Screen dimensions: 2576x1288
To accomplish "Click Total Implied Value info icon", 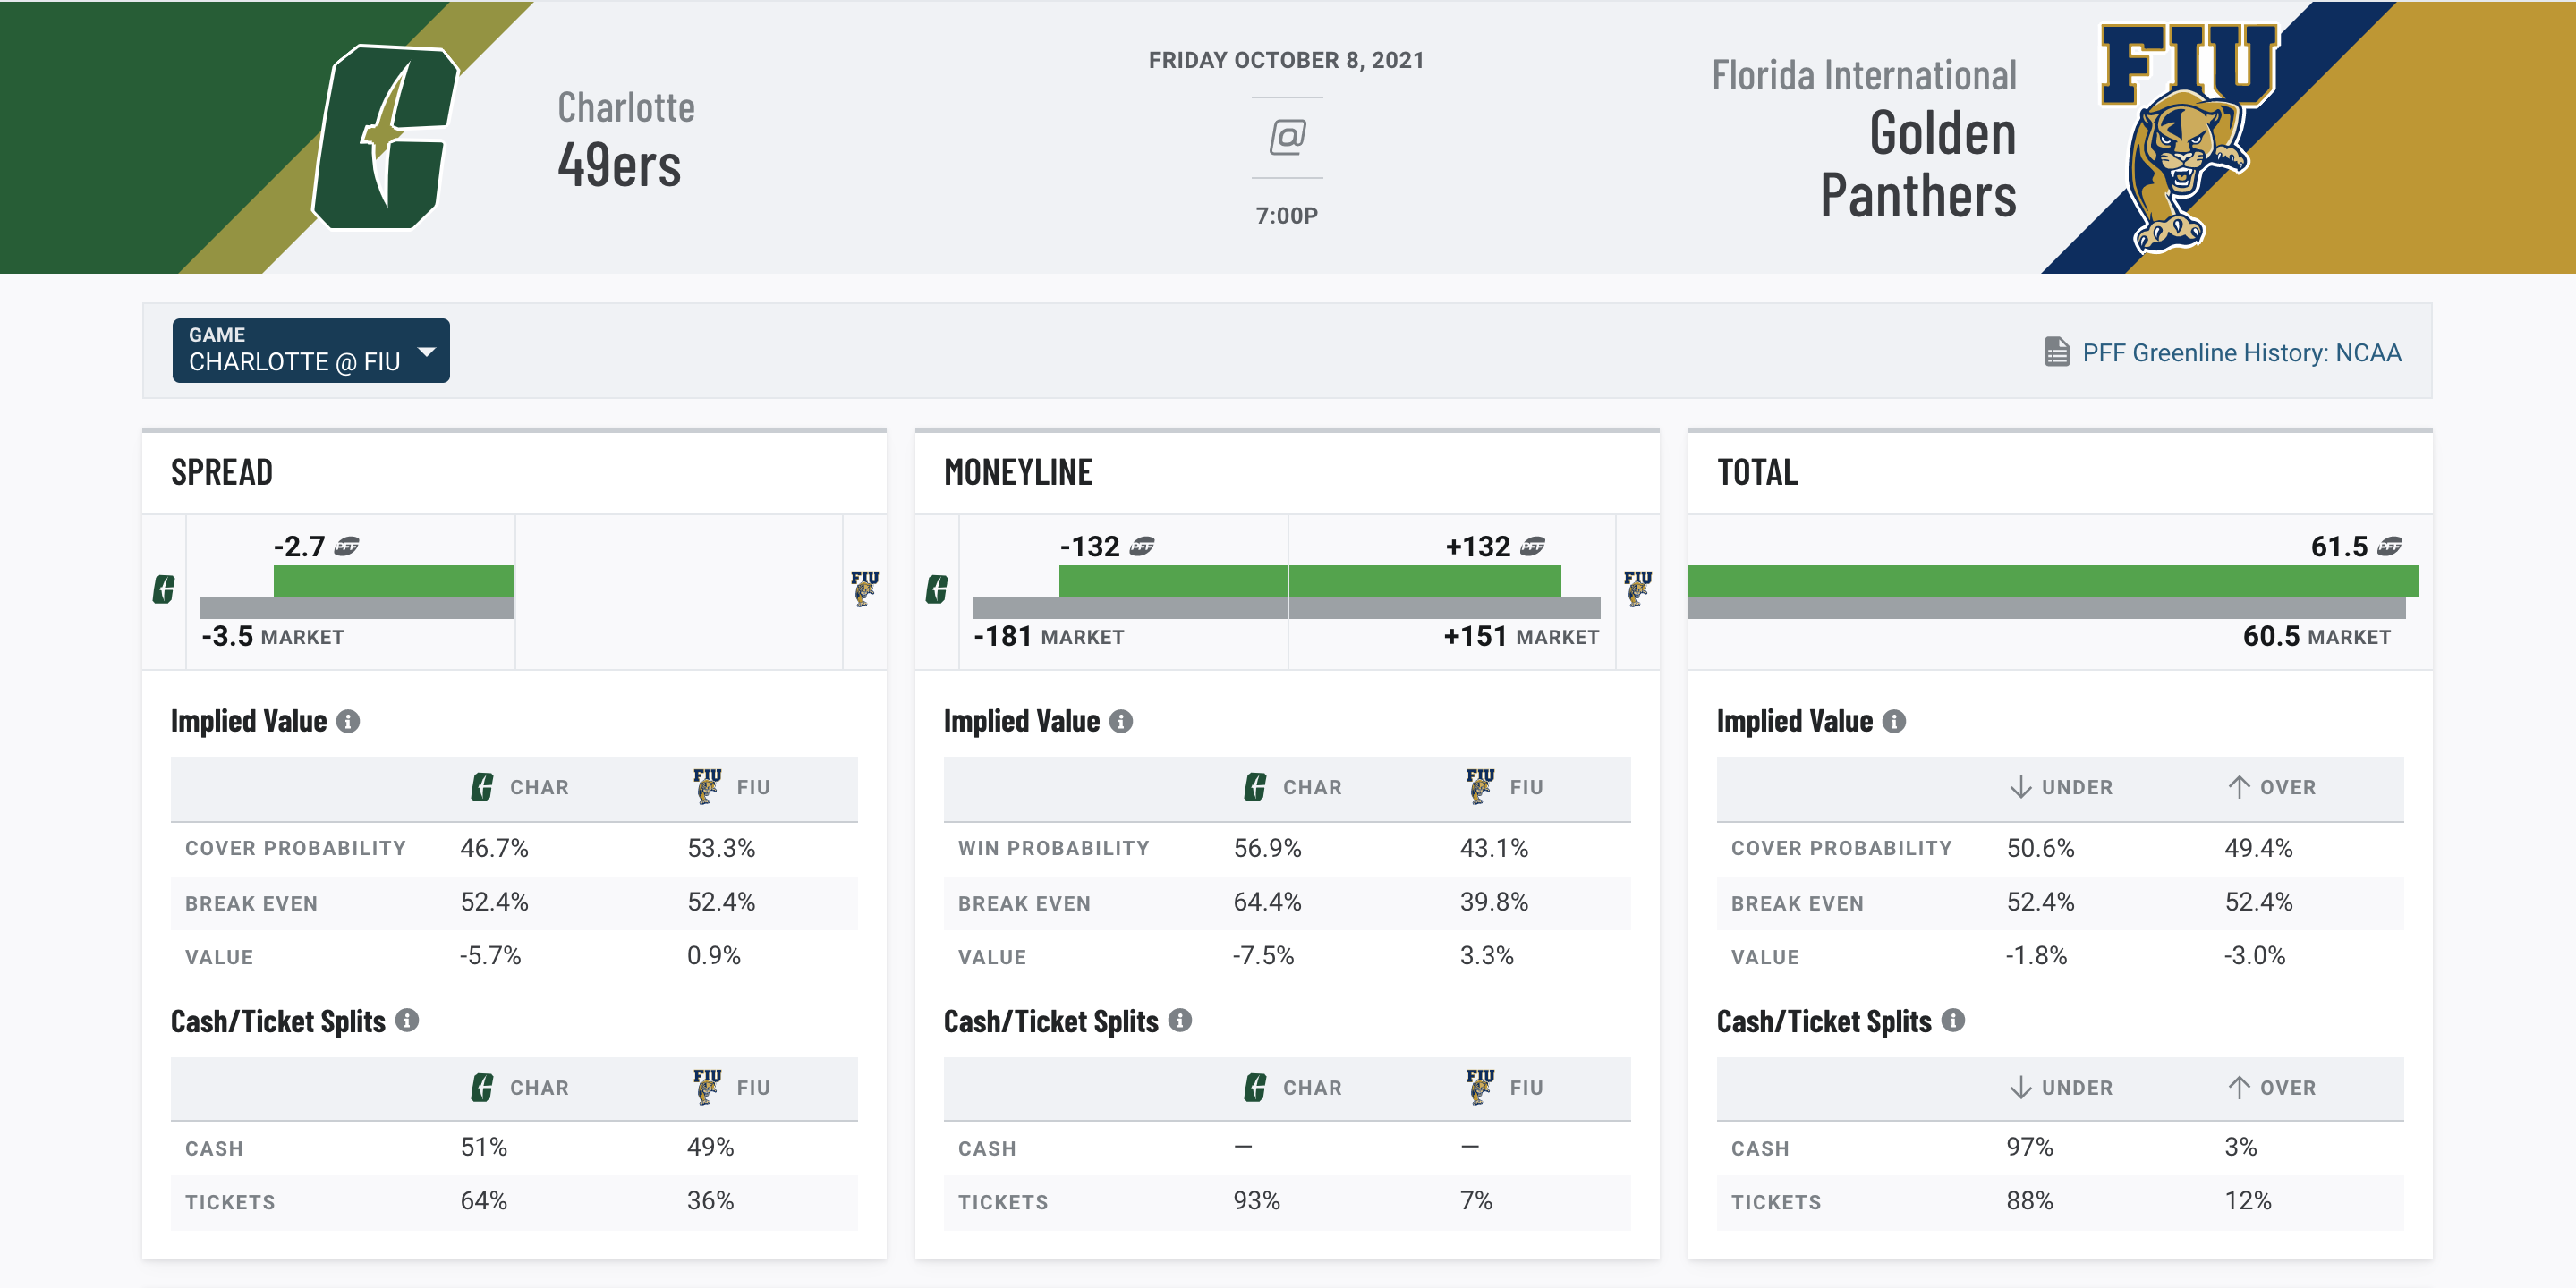I will (1894, 721).
